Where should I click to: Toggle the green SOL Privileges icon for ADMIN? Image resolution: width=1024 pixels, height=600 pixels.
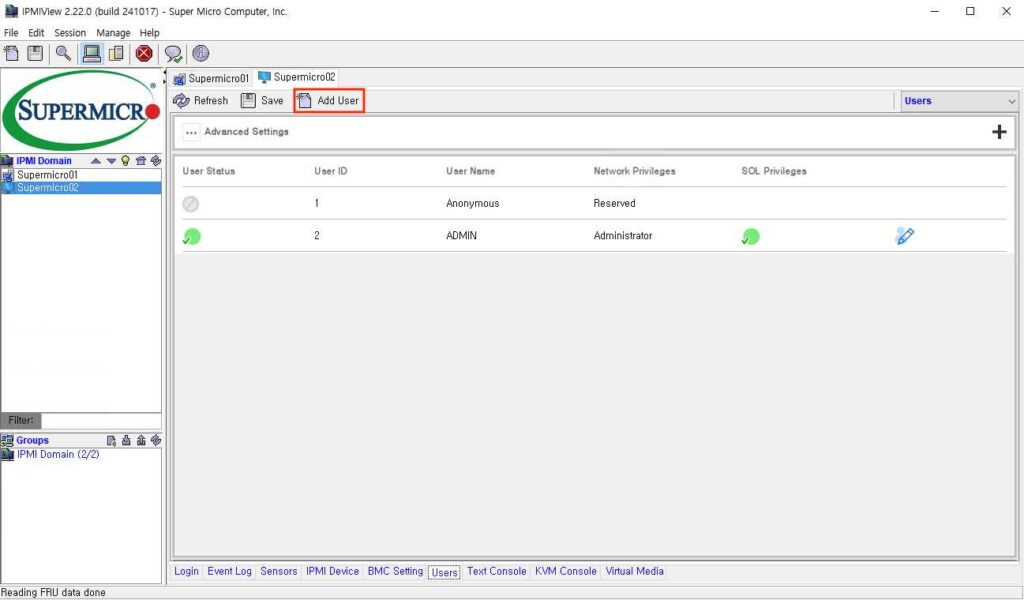click(750, 236)
